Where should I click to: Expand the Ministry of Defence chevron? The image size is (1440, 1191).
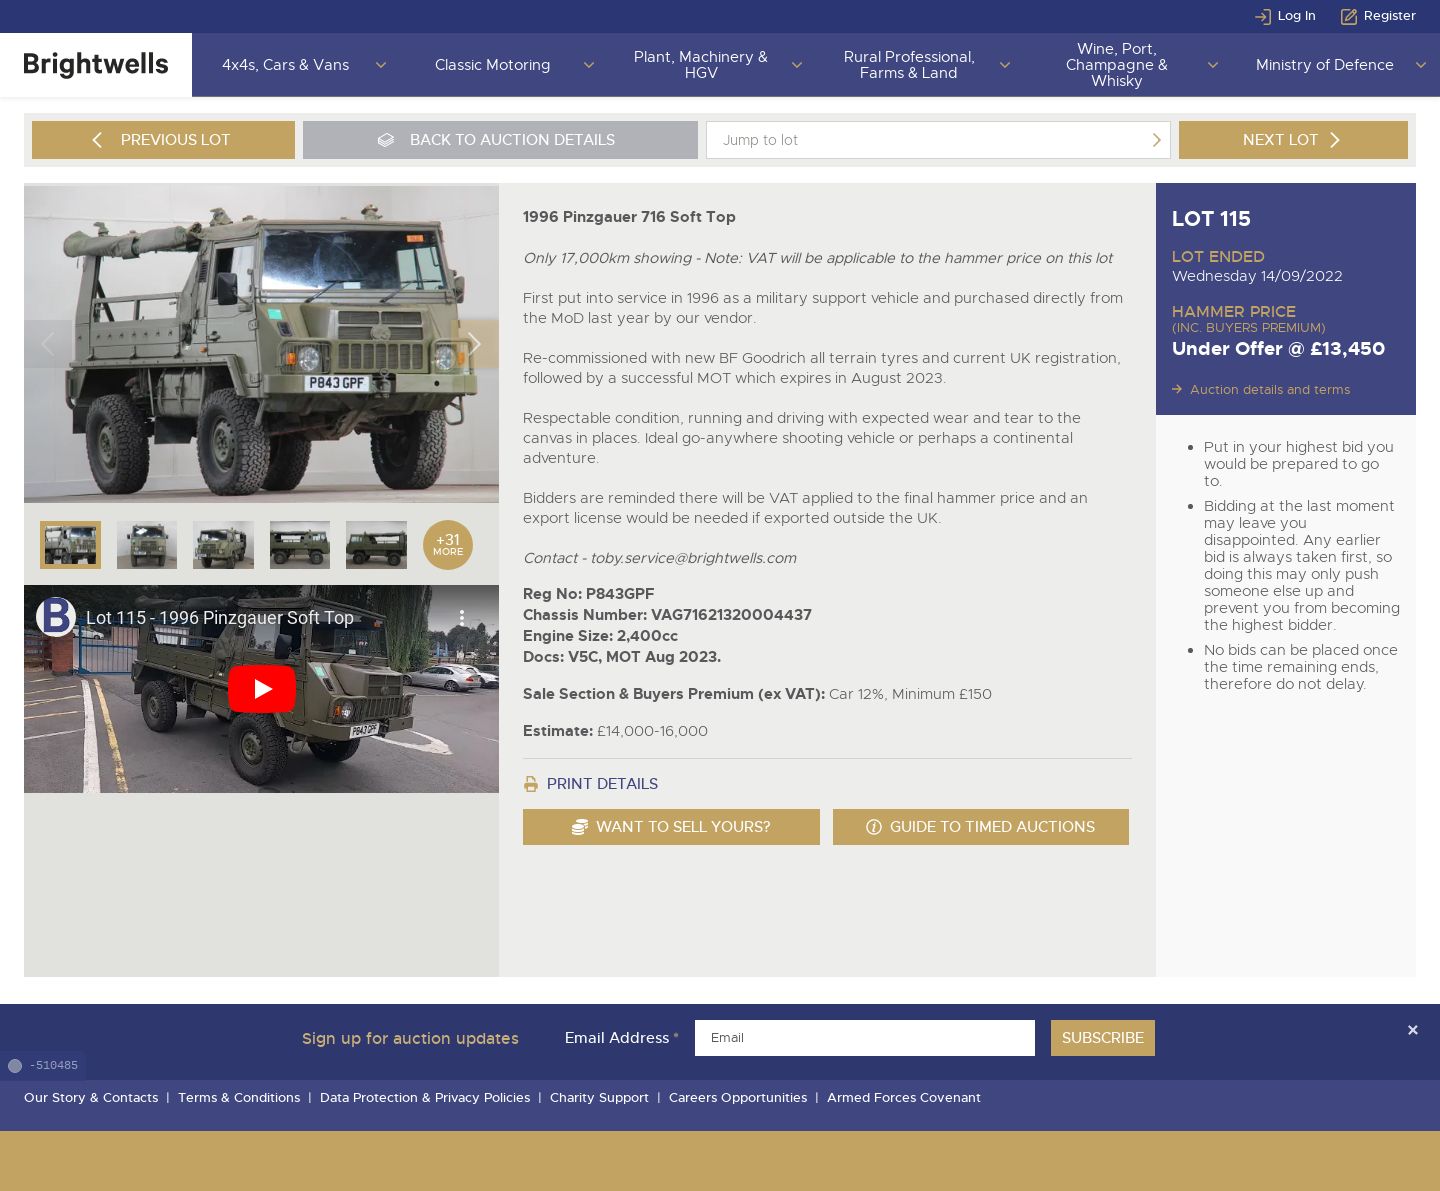1421,65
